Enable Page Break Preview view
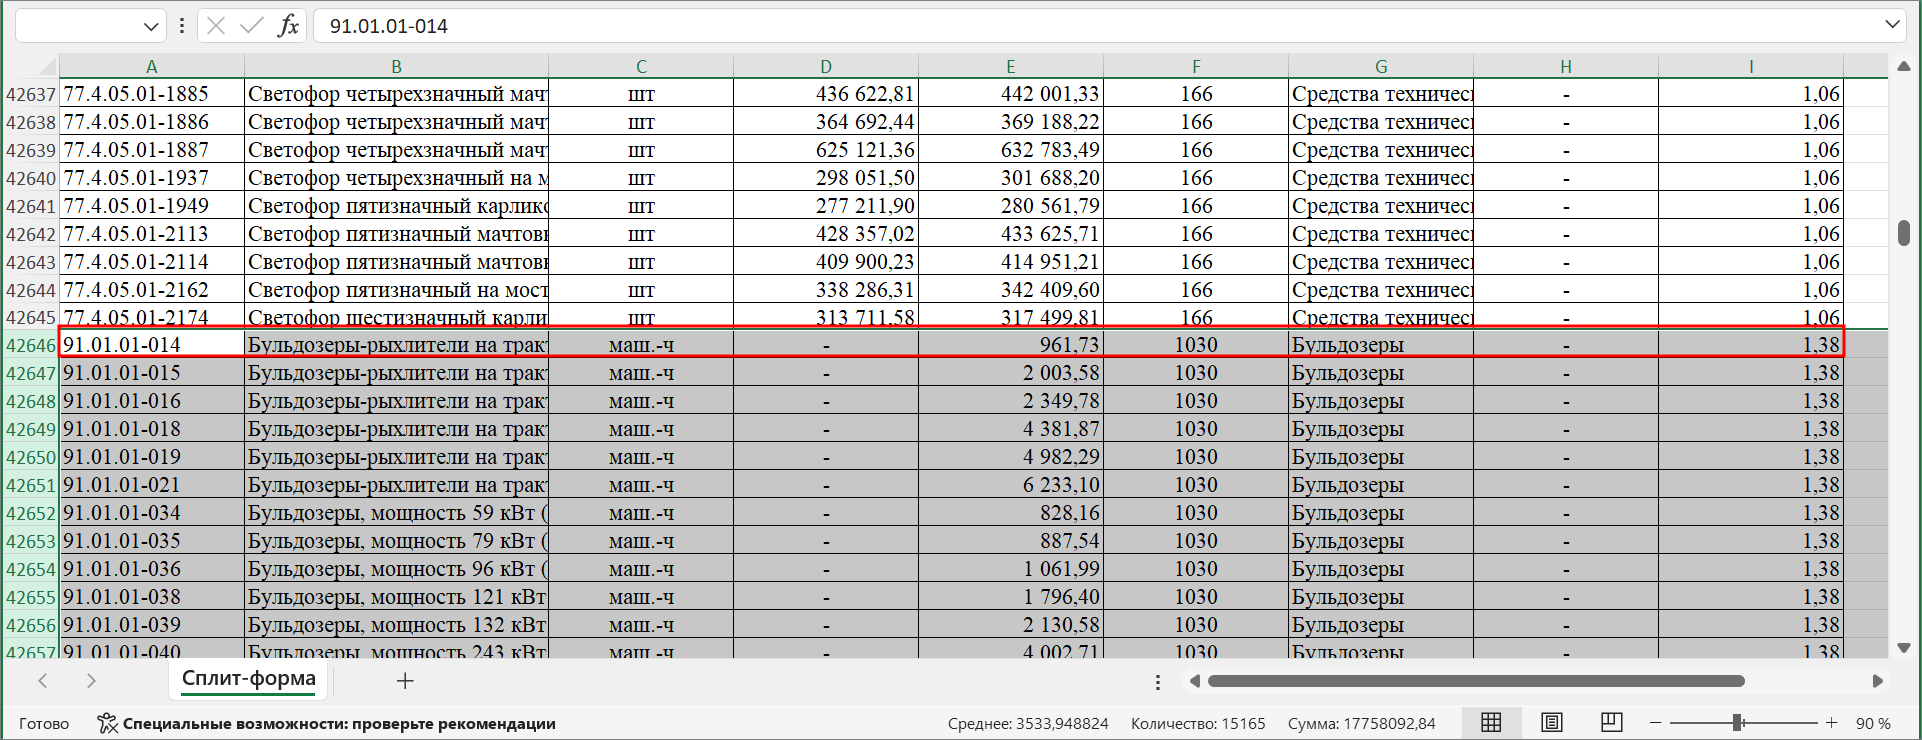 [x=1611, y=723]
